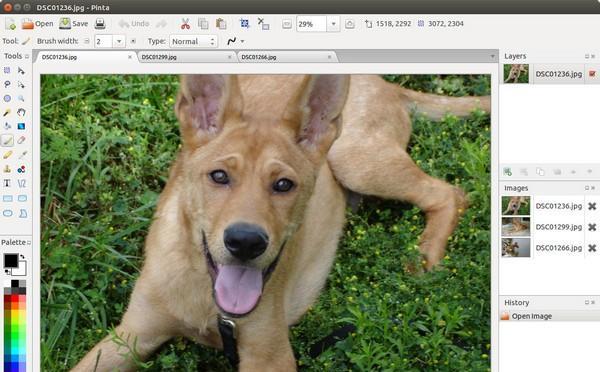Viewport: 600px width, 372px height.
Task: Close DSC01299.jpg from the Images panel
Action: 592,227
